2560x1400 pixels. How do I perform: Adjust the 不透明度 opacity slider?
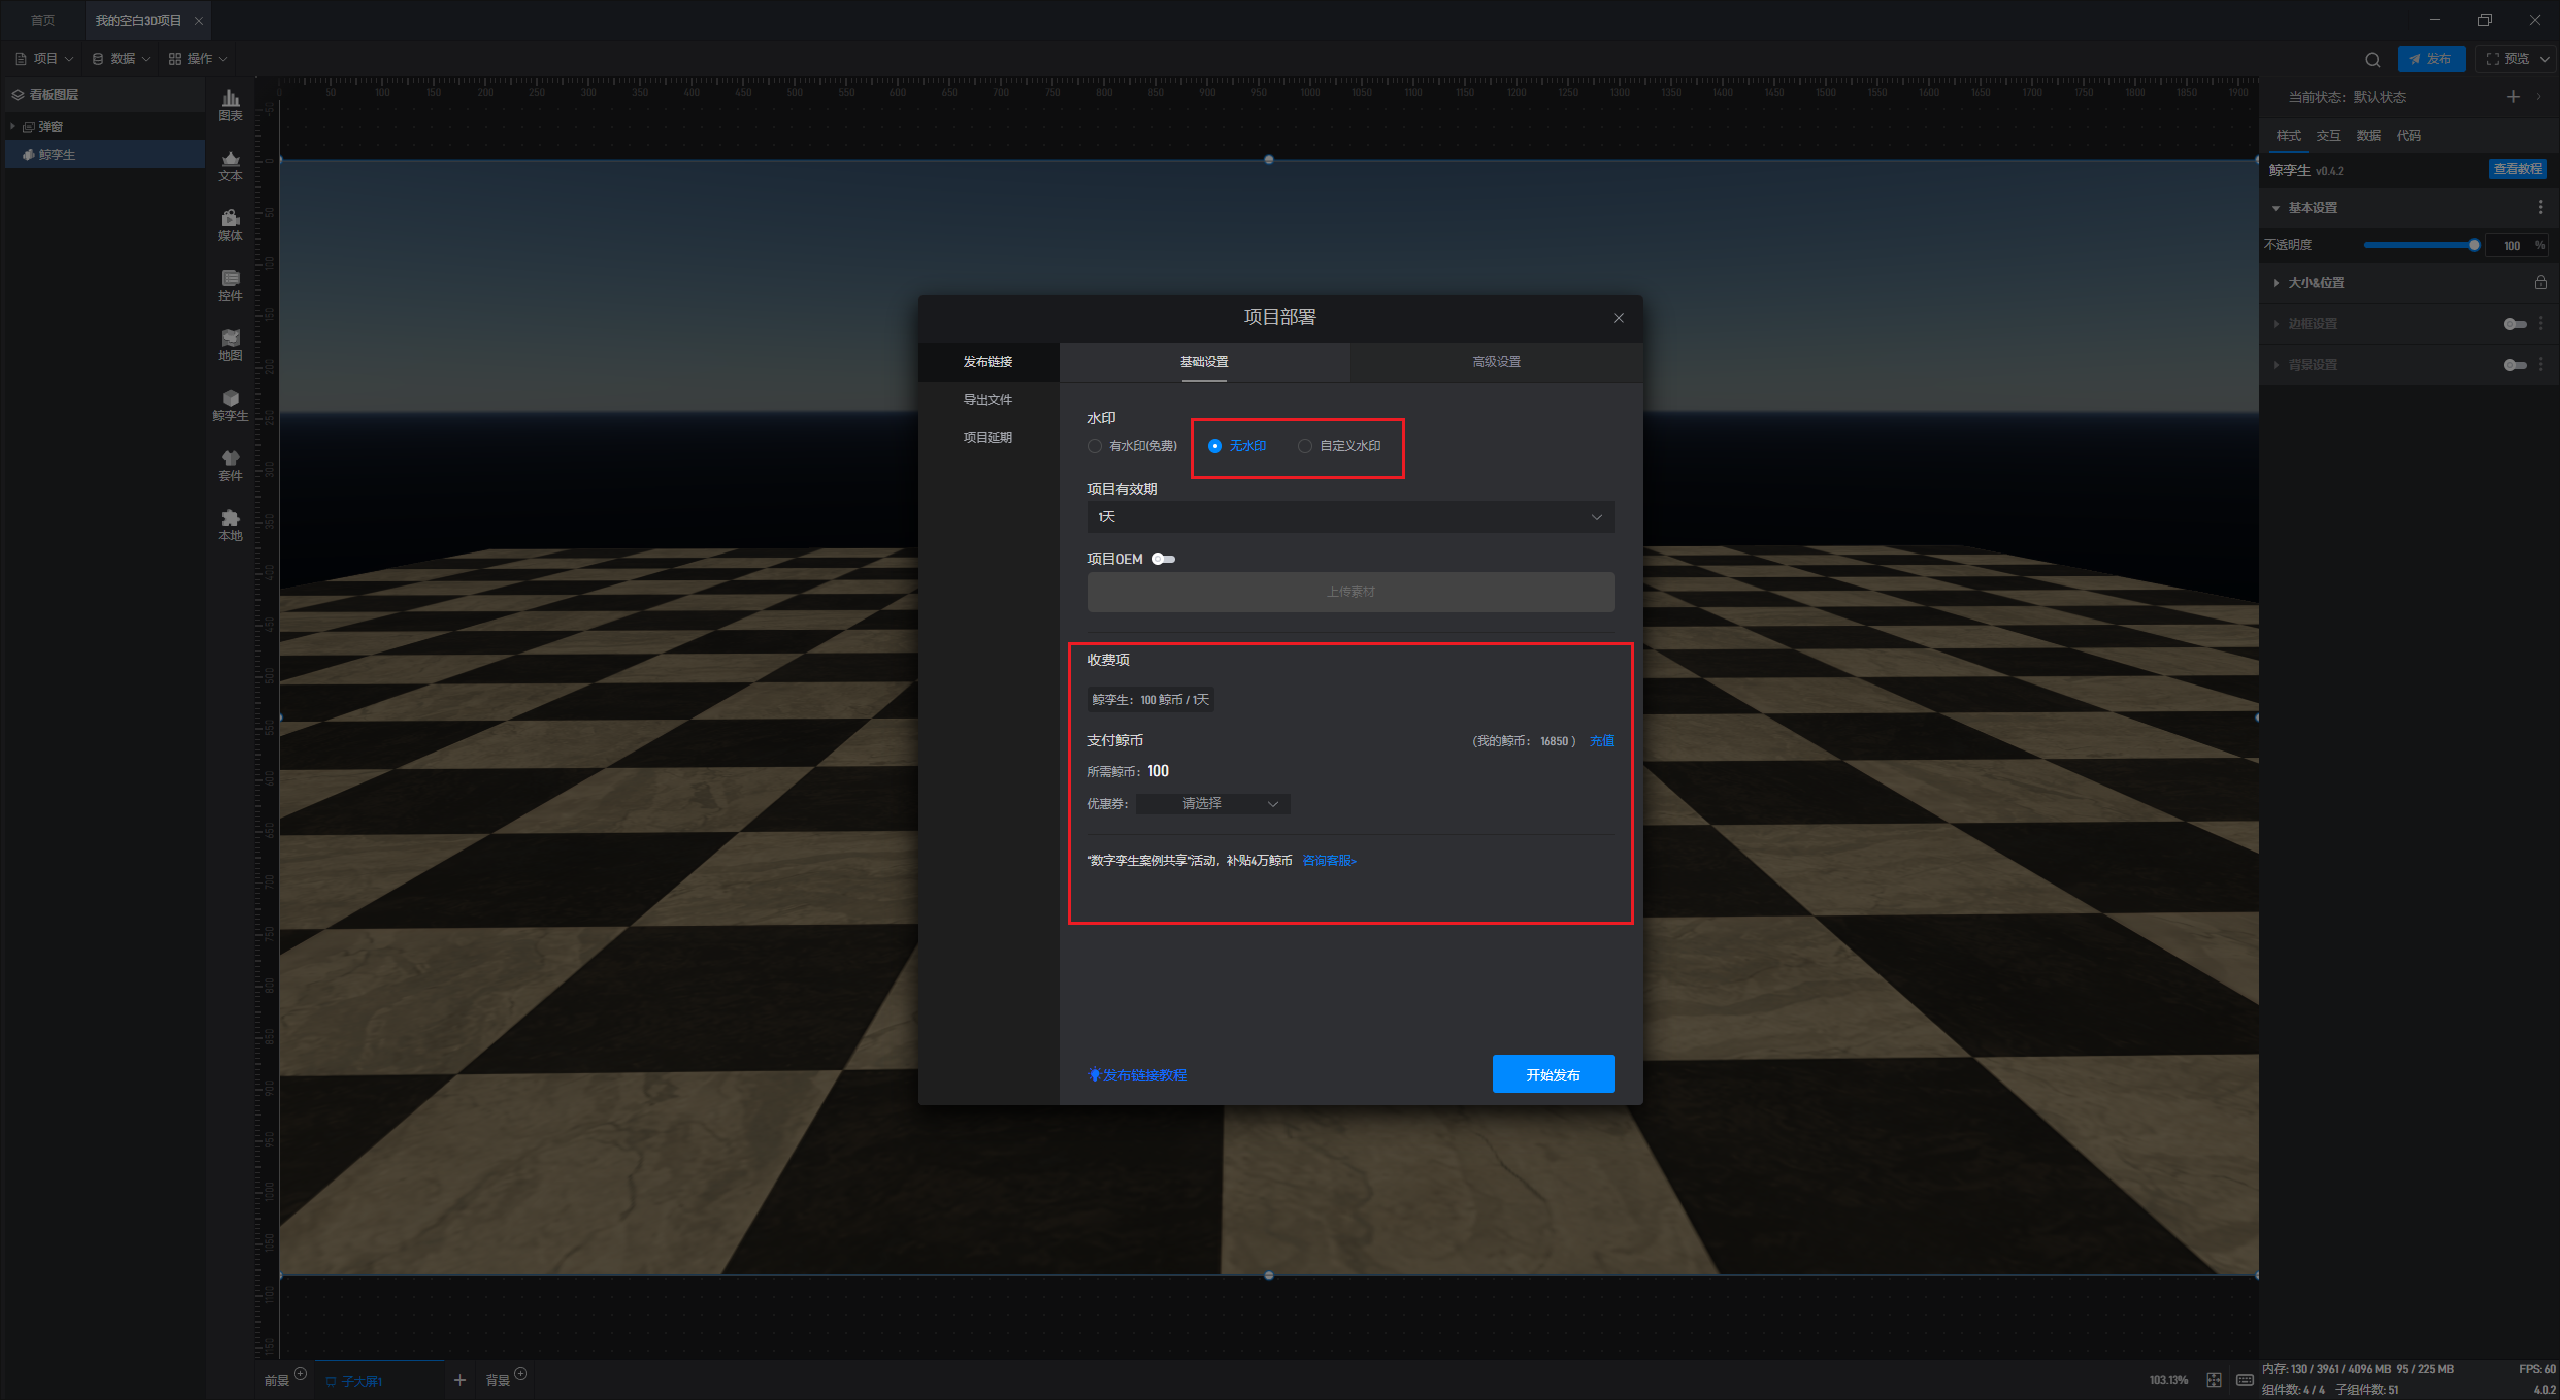pyautogui.click(x=2473, y=245)
